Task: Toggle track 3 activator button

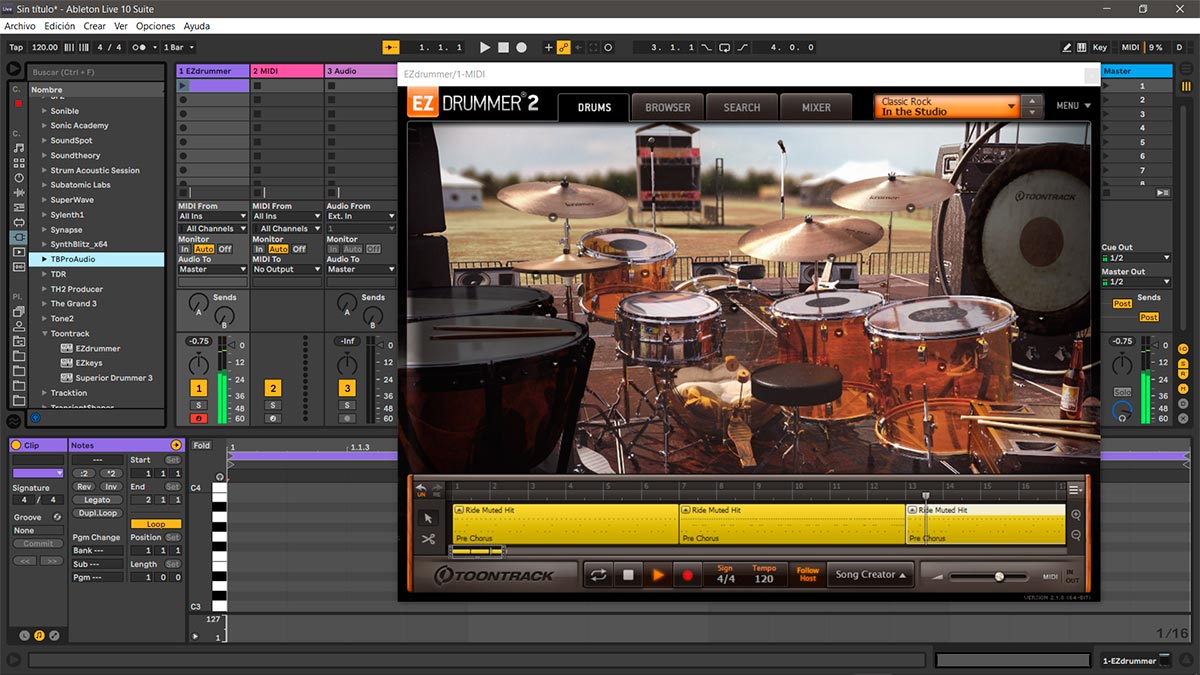Action: 346,388
